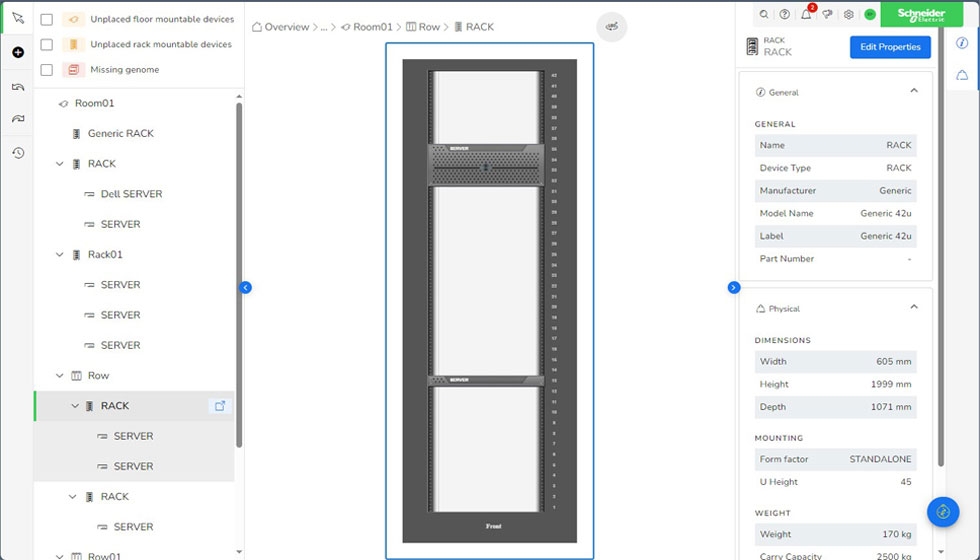Click the help question mark icon
Screen dimensions: 980x560
pos(784,15)
